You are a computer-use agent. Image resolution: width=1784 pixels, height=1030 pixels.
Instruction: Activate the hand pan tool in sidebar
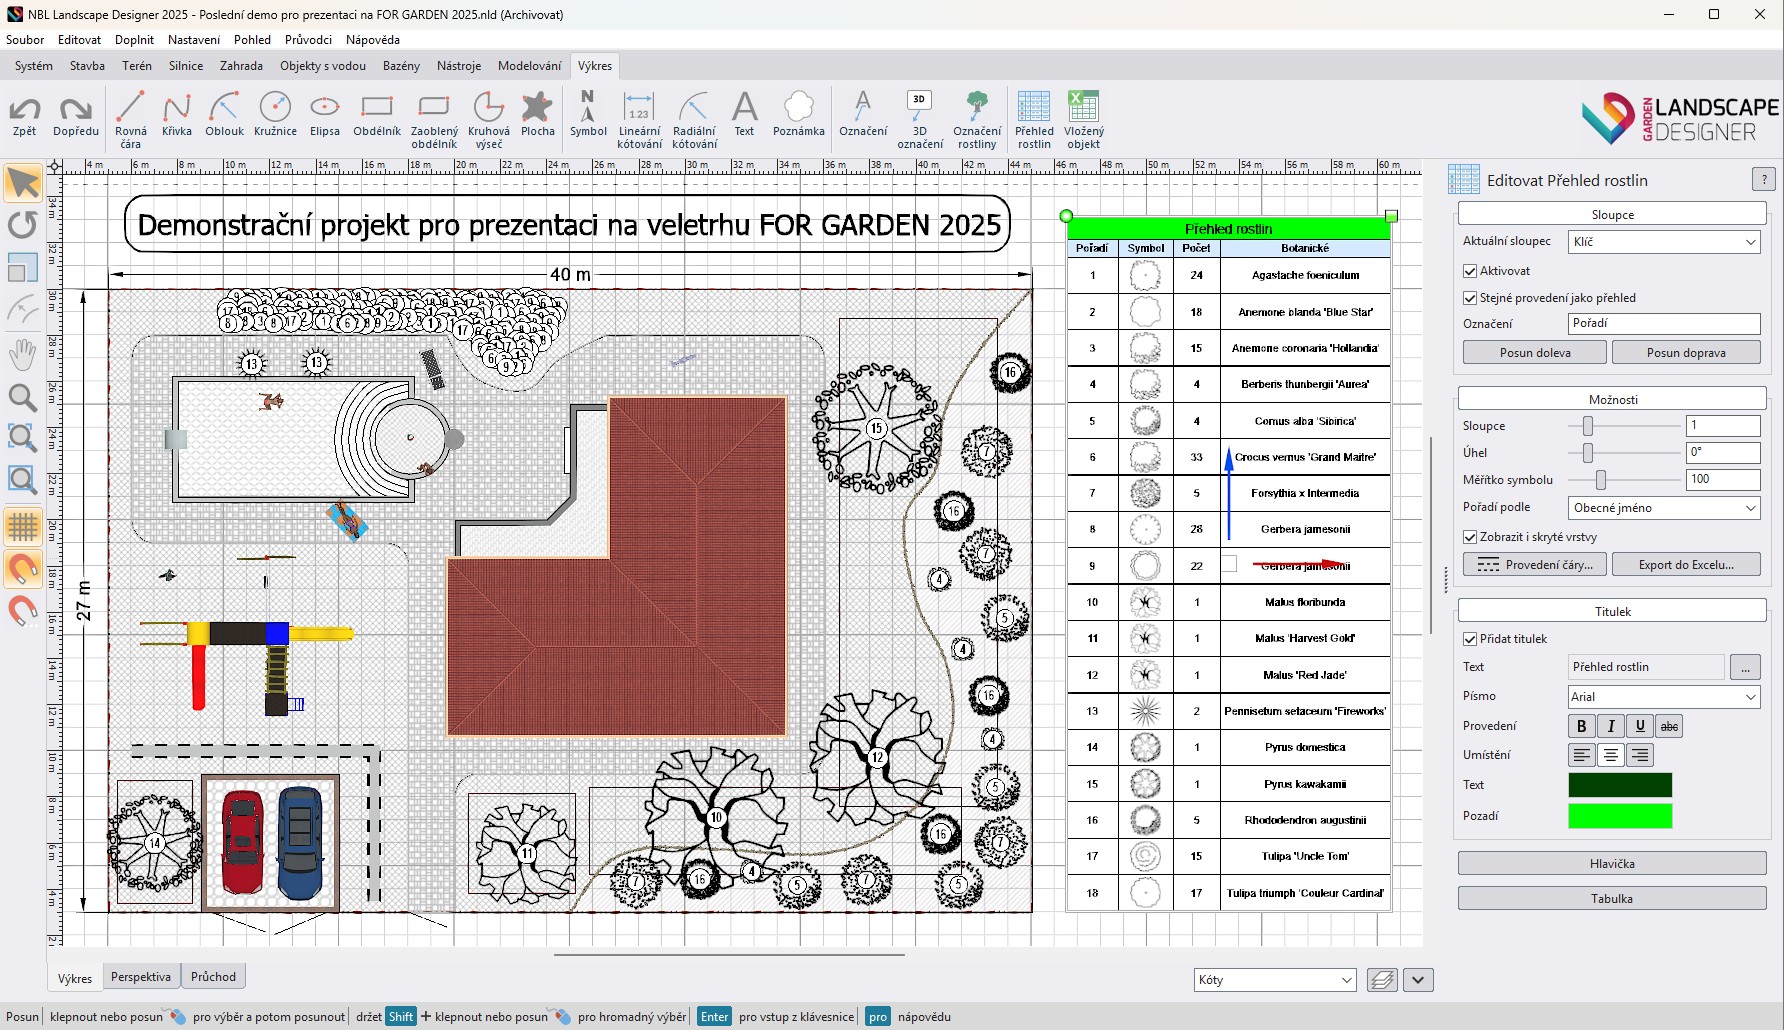point(22,354)
